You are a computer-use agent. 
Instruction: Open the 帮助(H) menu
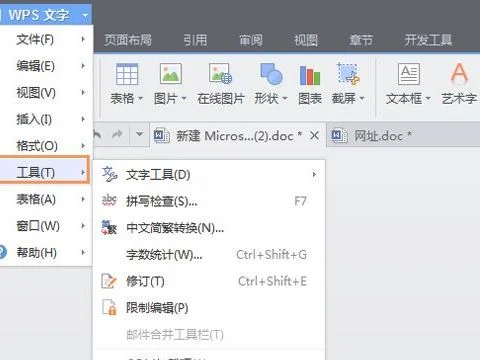46,253
